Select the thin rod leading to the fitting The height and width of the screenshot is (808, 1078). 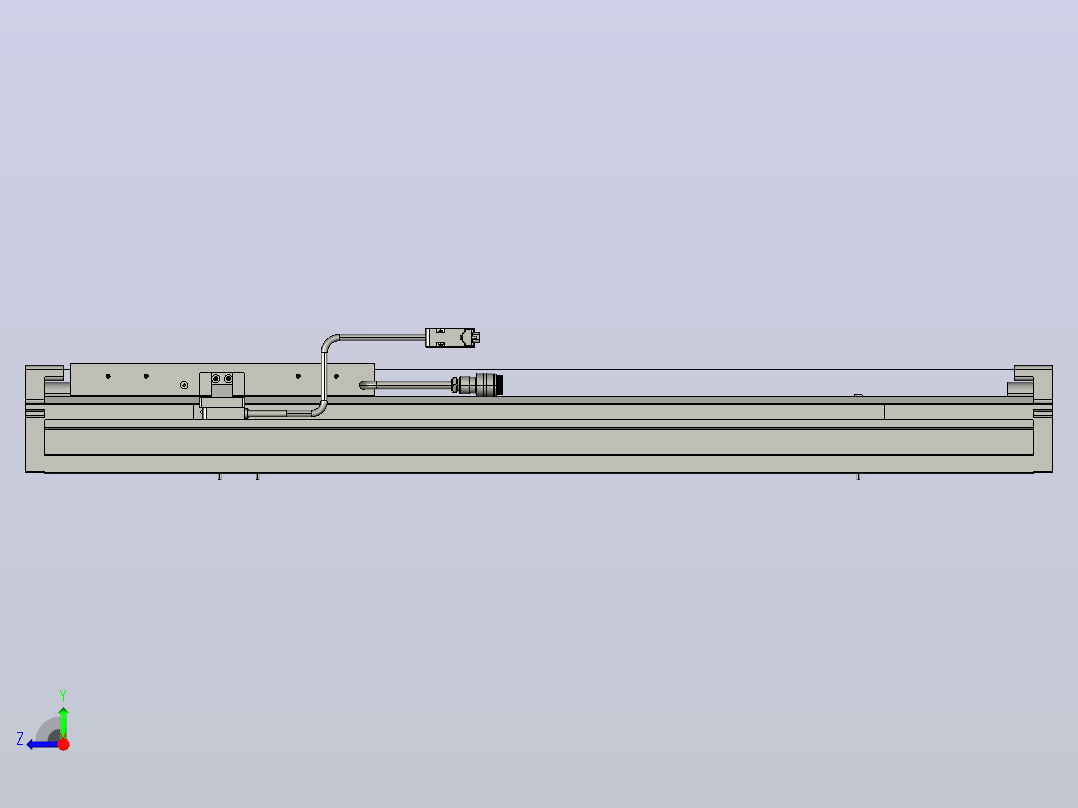(406, 385)
